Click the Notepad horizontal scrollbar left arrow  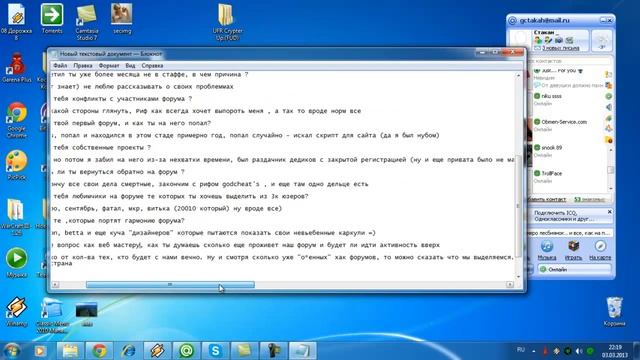[x=56, y=284]
